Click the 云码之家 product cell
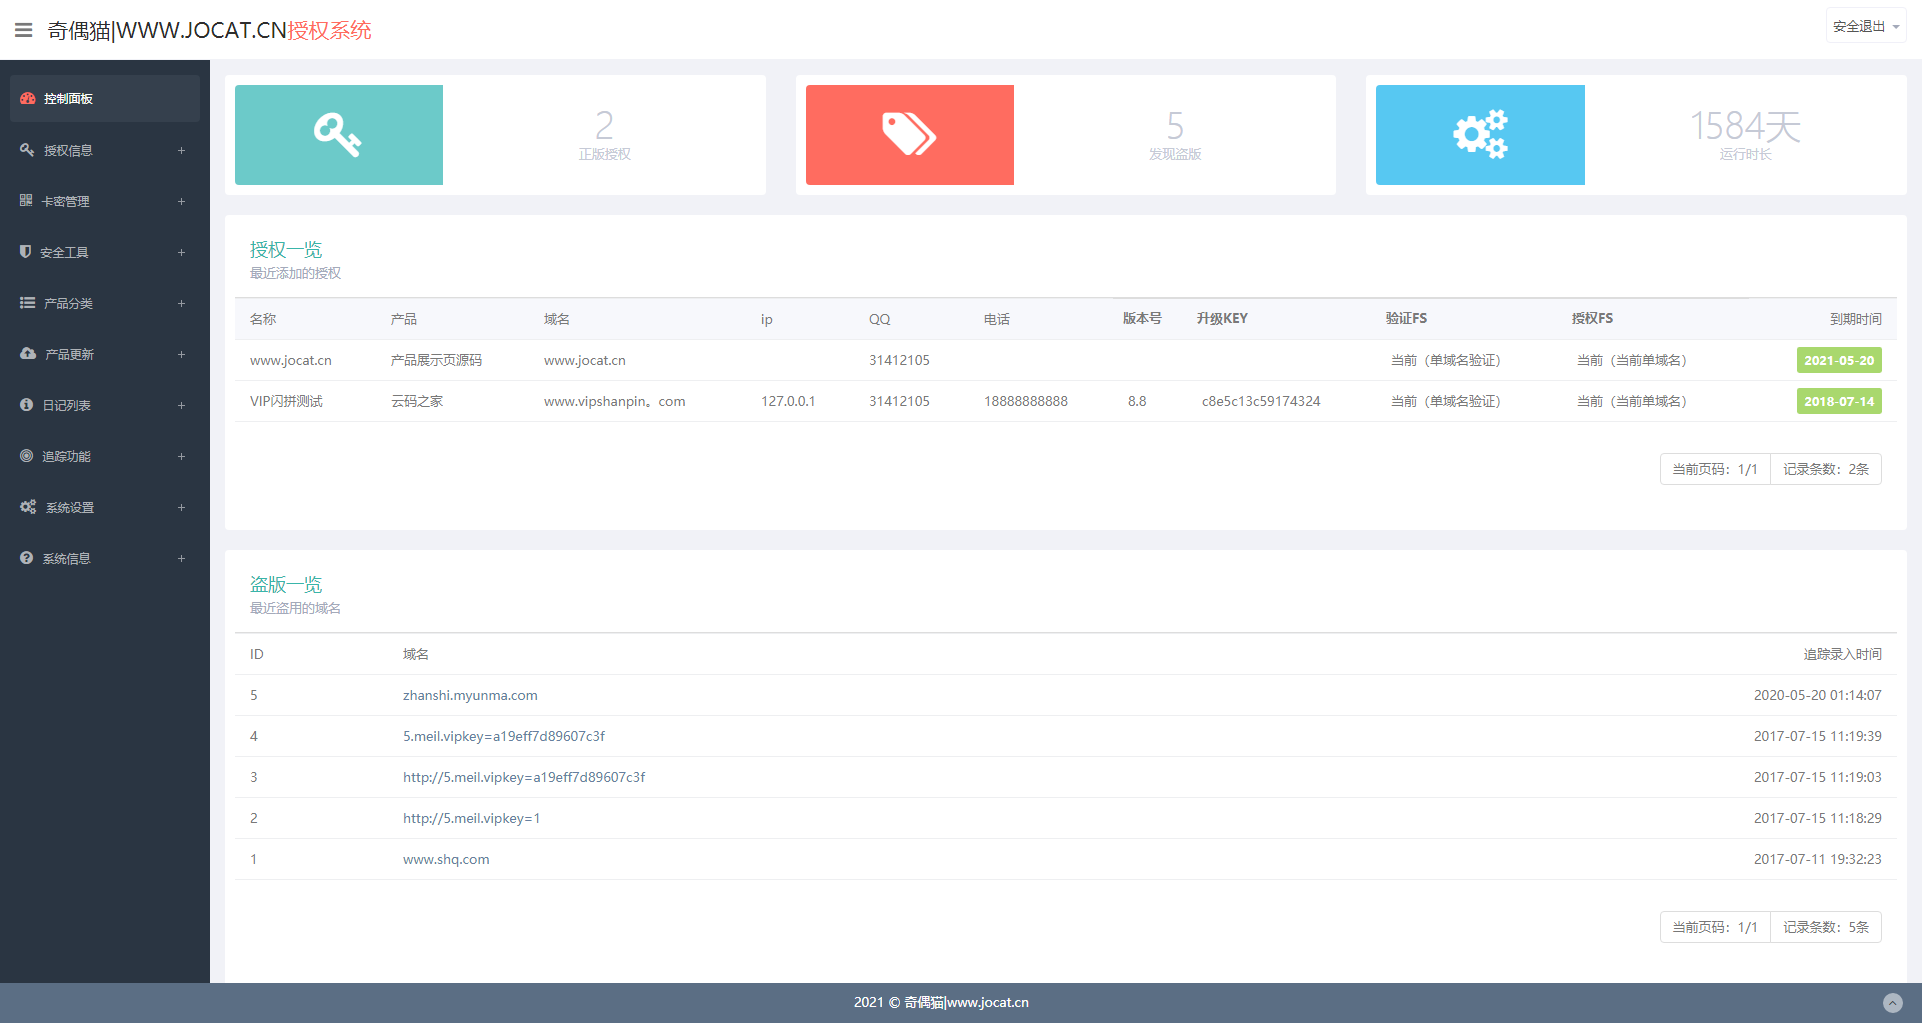The height and width of the screenshot is (1023, 1922). [x=417, y=401]
